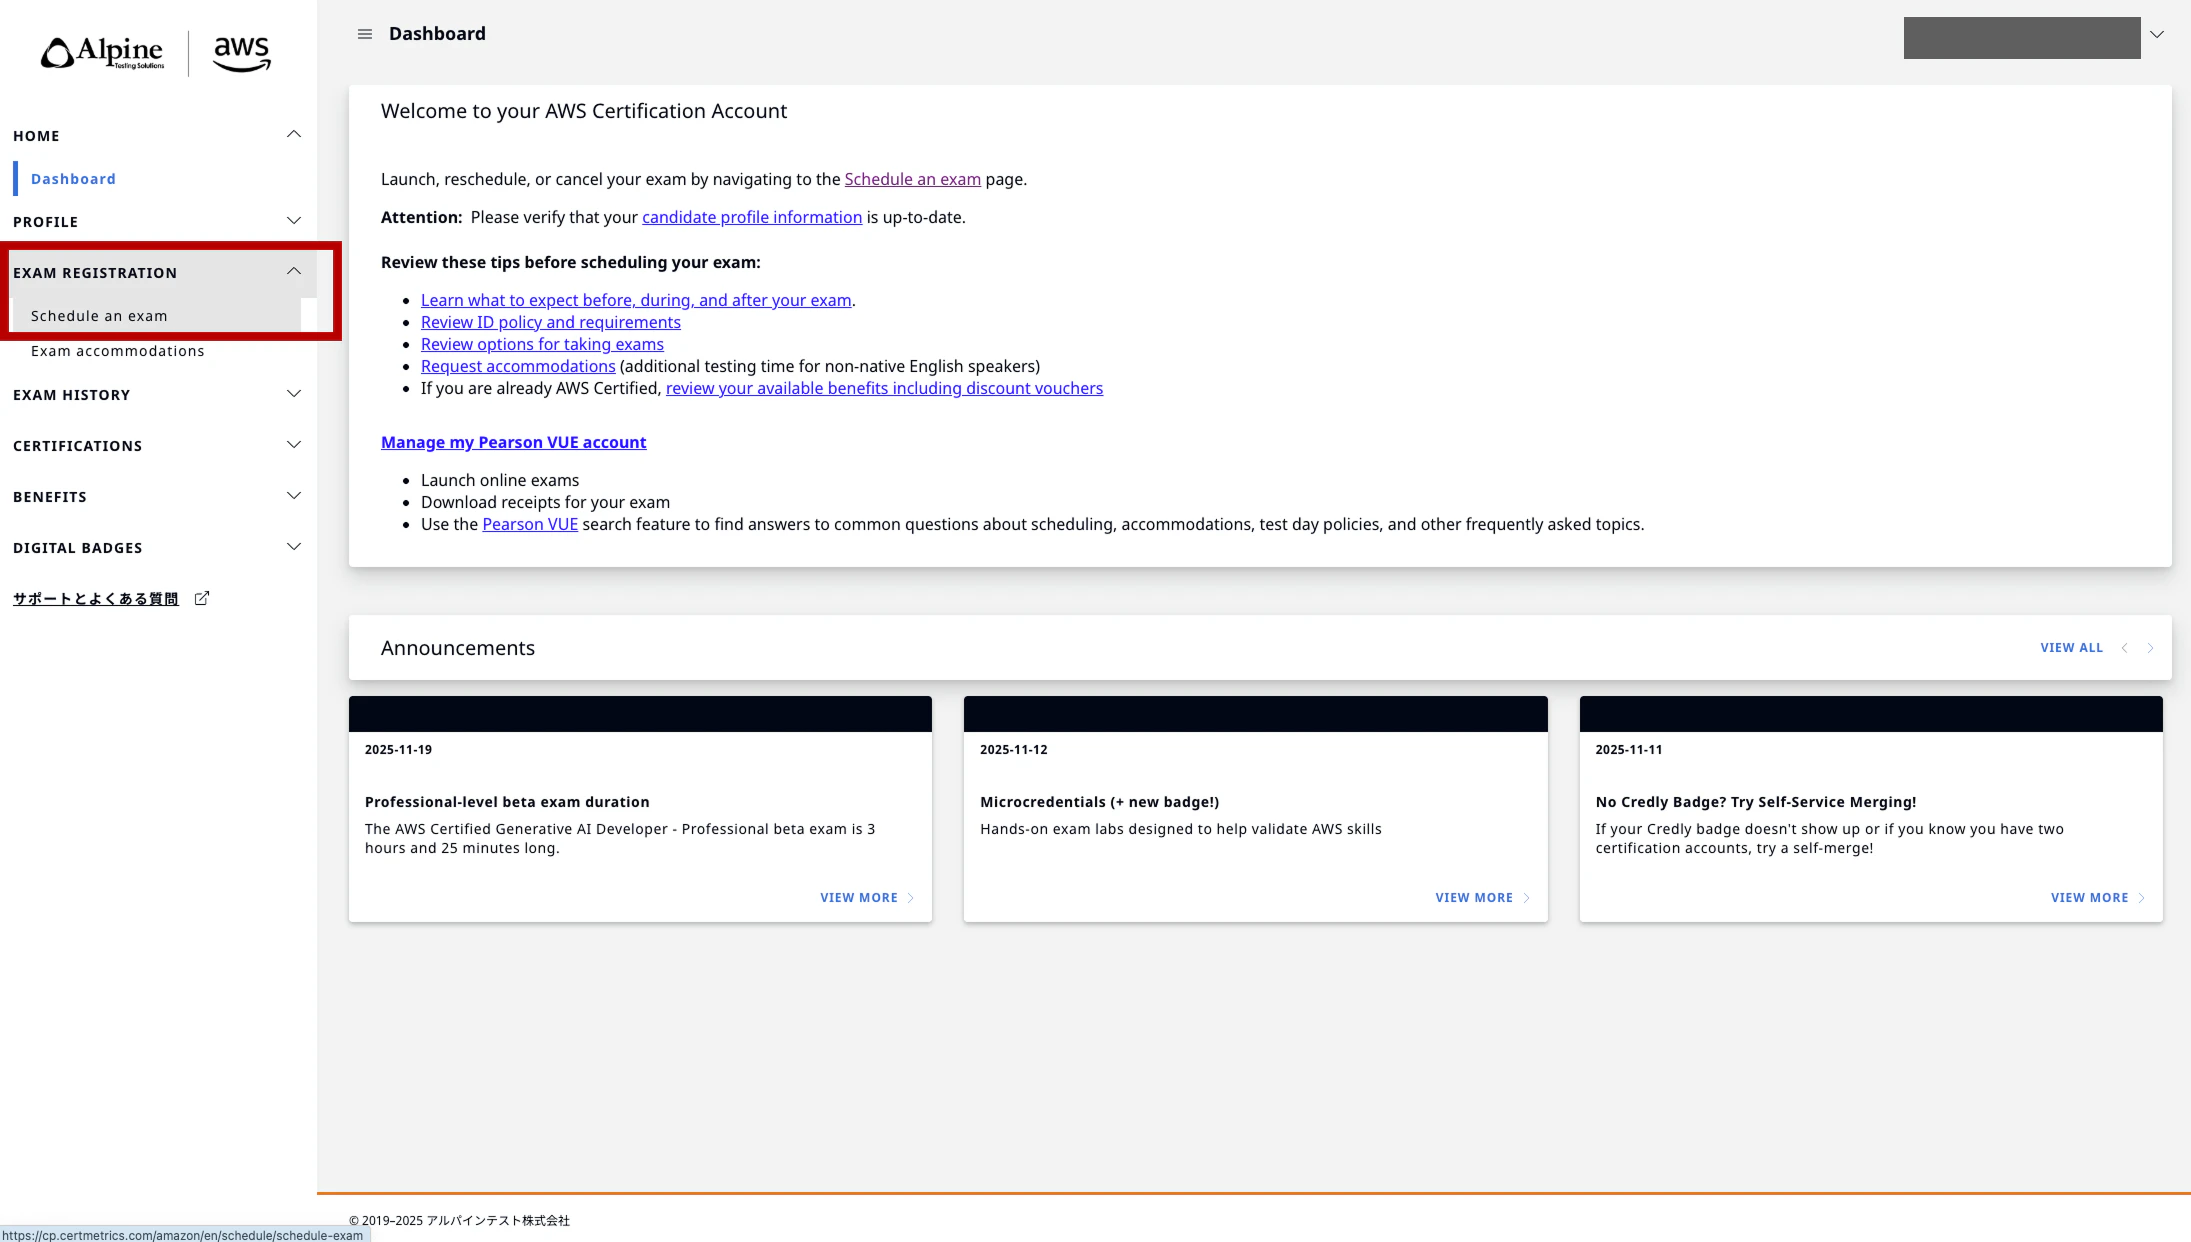The image size is (2191, 1242).
Task: Collapse the HOME section
Action: pos(294,135)
